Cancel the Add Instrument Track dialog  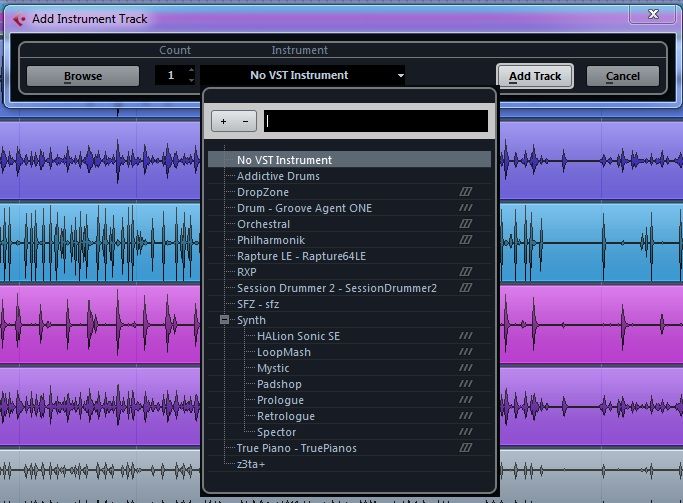coord(622,76)
